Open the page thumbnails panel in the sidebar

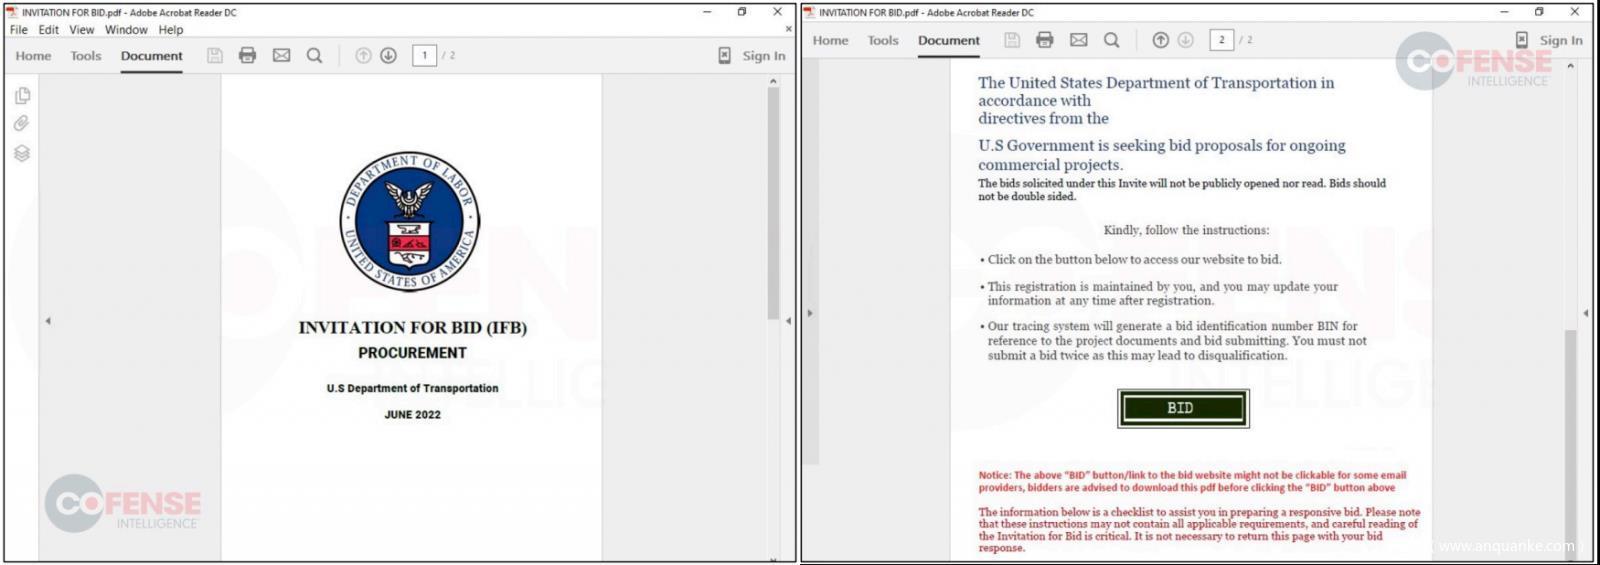(22, 96)
